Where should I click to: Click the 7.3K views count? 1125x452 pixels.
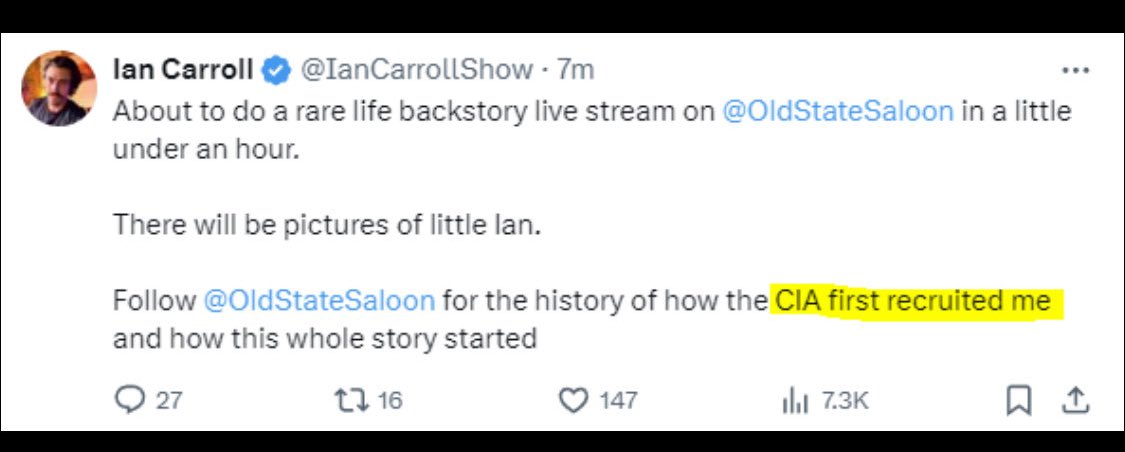845,401
